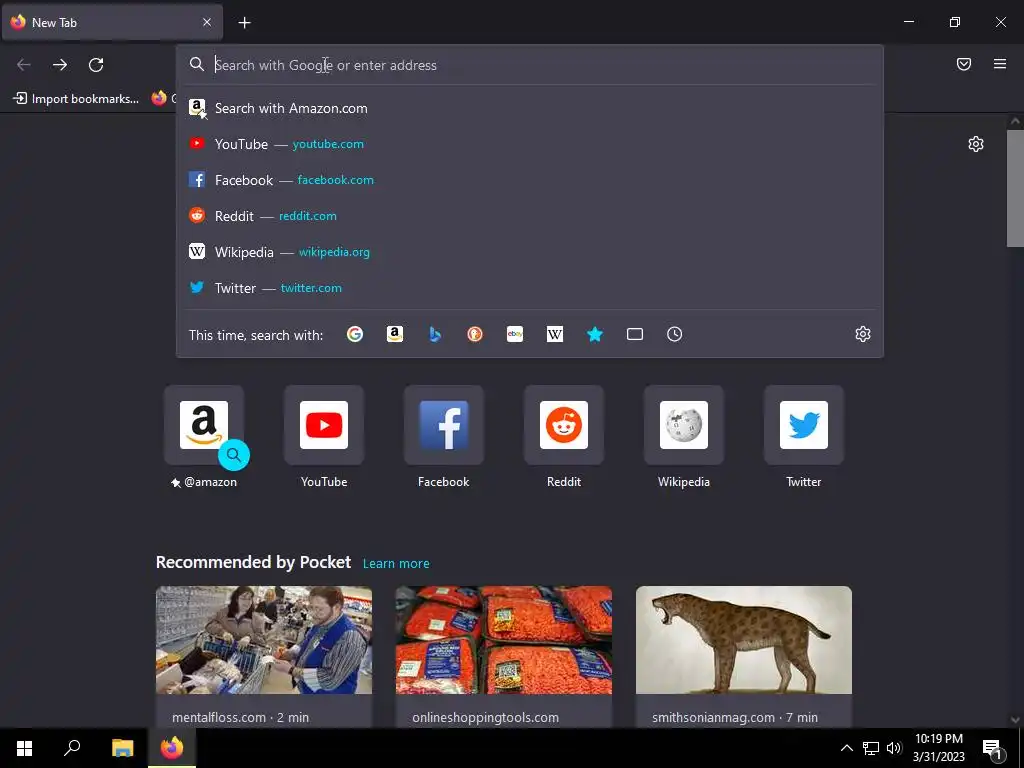Screen dimensions: 1024x768
Task: Go back one page
Action: (24, 65)
